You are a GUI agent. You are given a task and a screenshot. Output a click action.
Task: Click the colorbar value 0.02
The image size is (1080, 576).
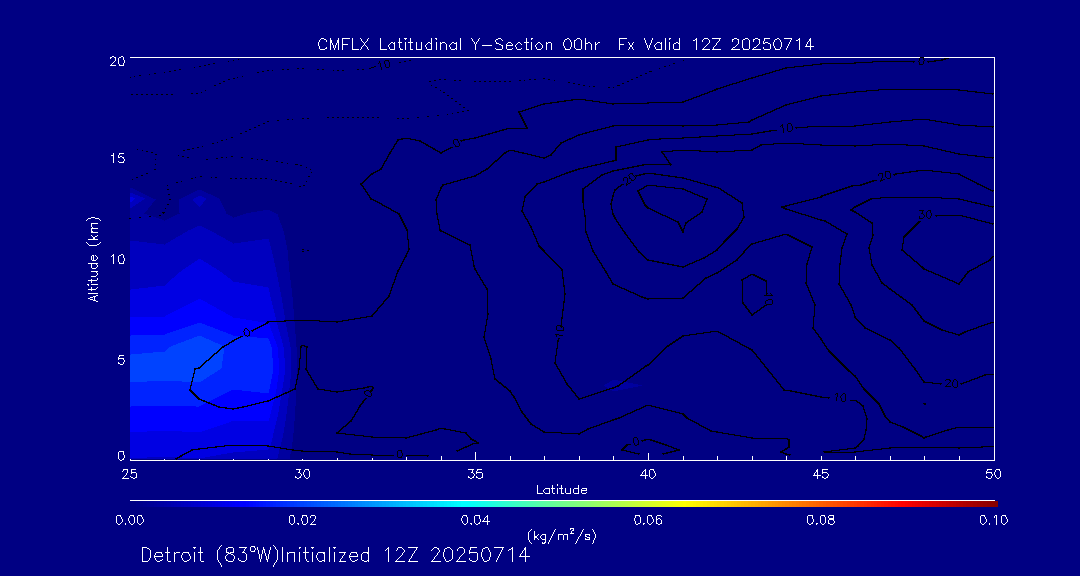tap(302, 520)
